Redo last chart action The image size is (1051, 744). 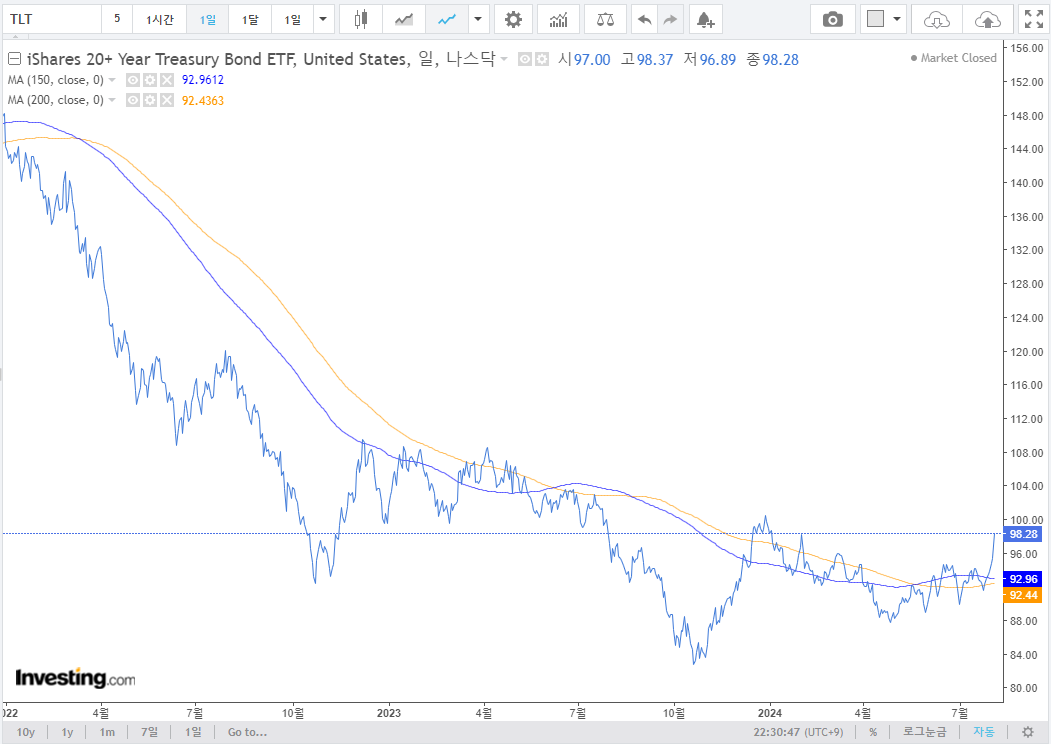[670, 19]
